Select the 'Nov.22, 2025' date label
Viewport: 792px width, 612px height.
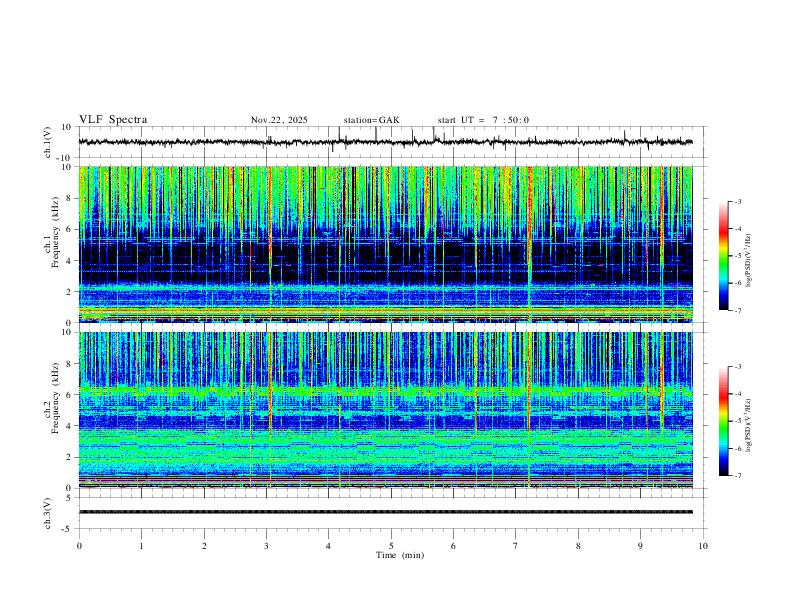(279, 120)
